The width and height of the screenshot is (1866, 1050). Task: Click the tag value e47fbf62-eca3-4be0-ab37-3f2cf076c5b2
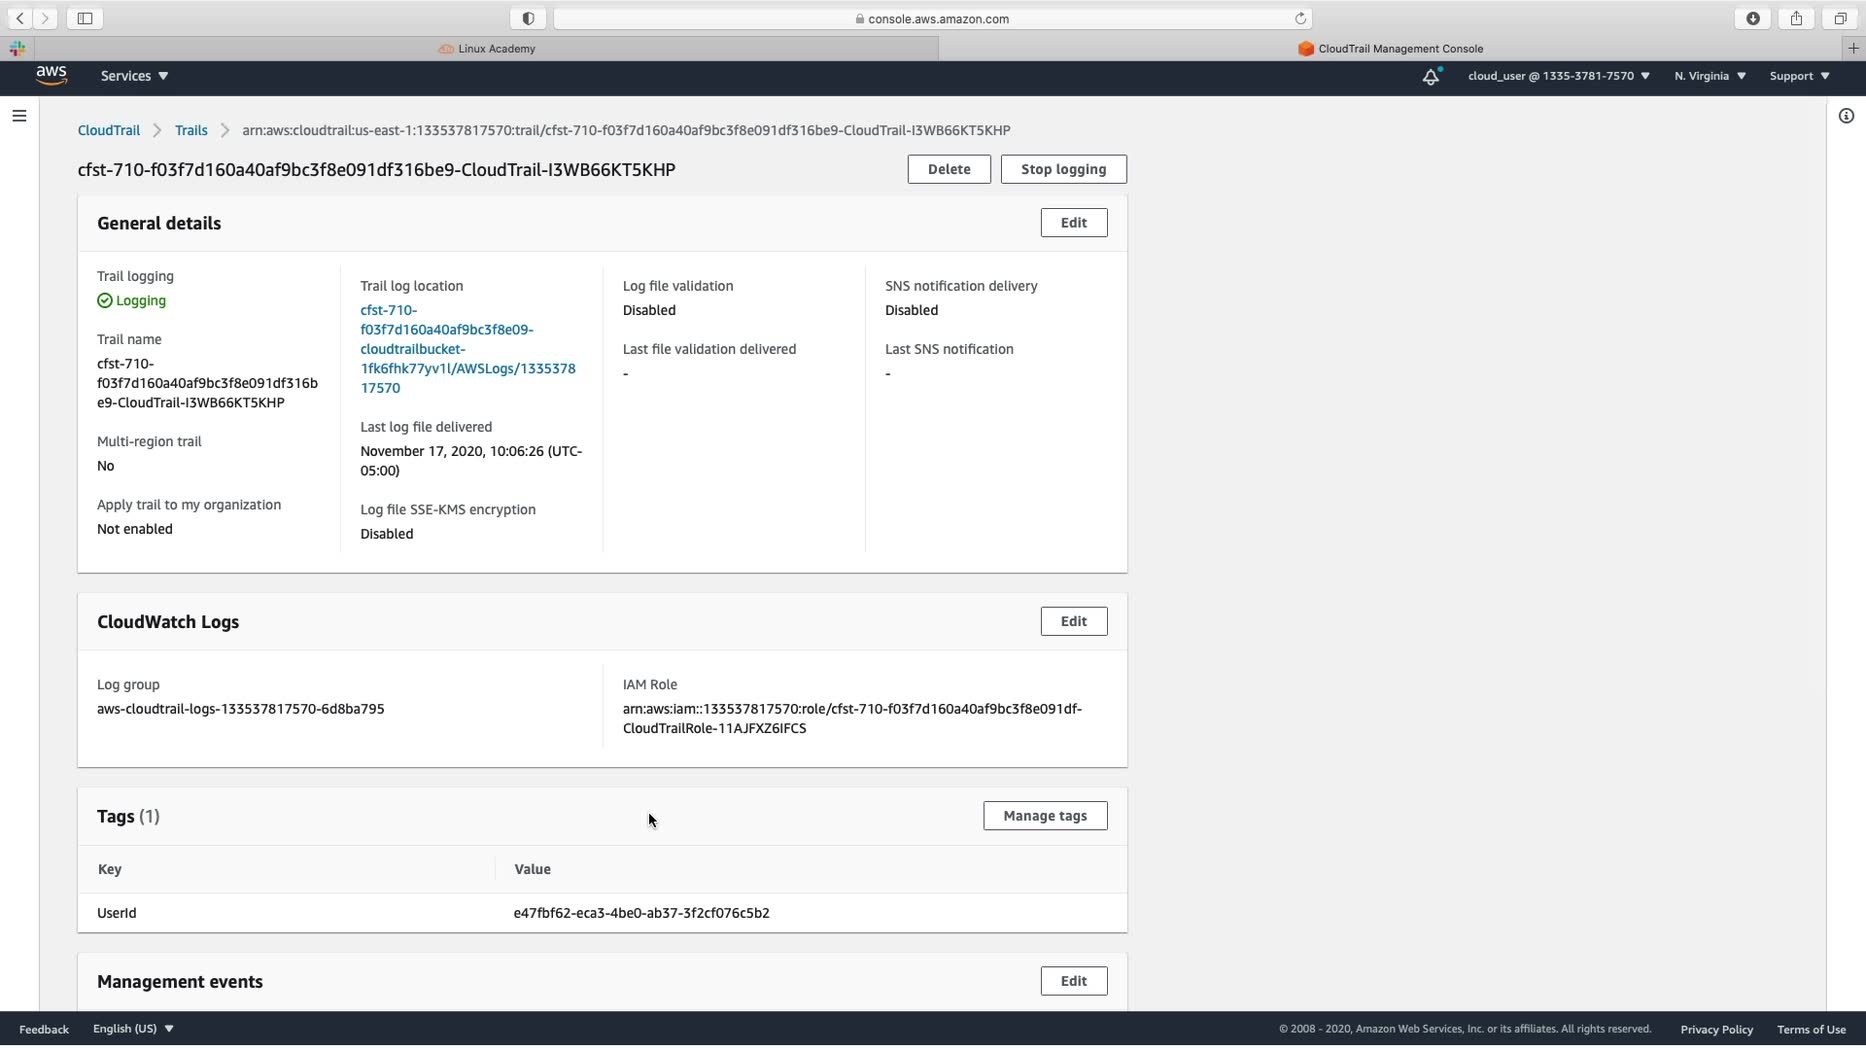pos(642,913)
